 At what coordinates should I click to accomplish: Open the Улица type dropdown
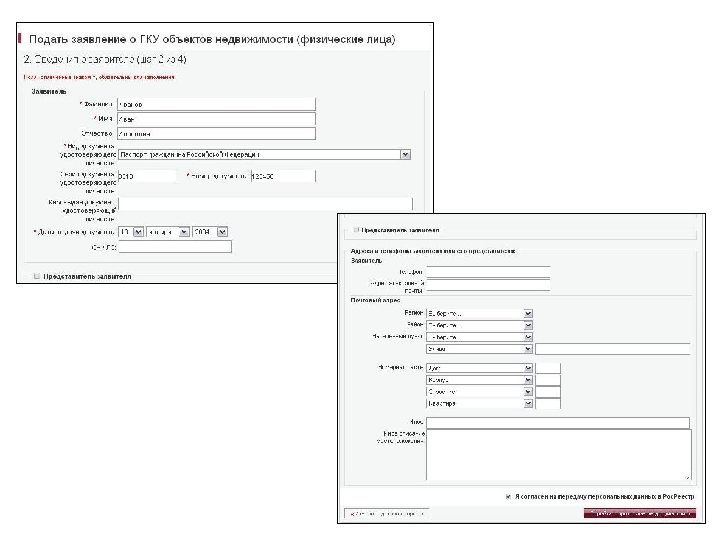[x=479, y=349]
